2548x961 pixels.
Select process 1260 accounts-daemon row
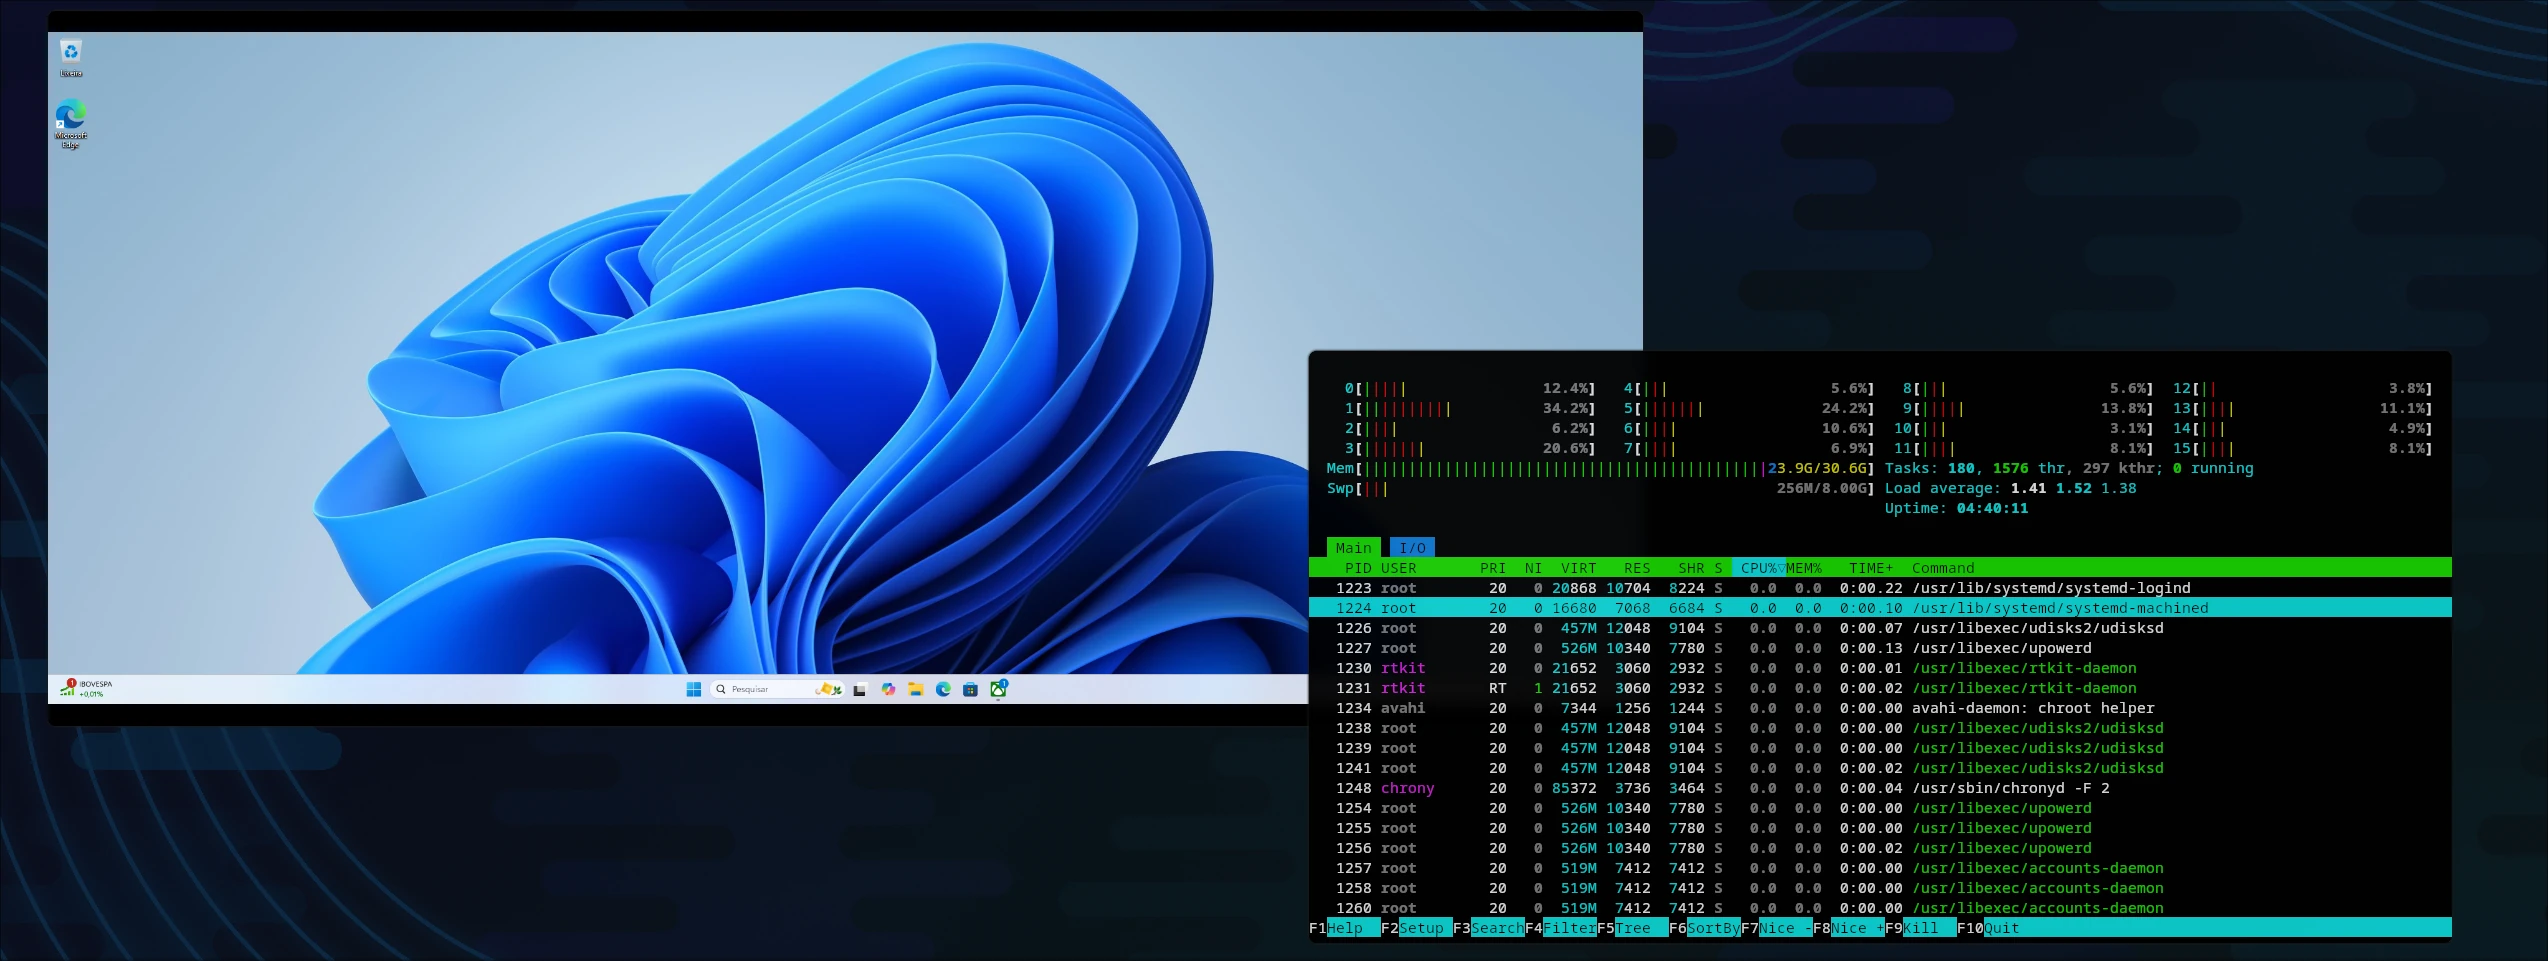pos(1880,908)
